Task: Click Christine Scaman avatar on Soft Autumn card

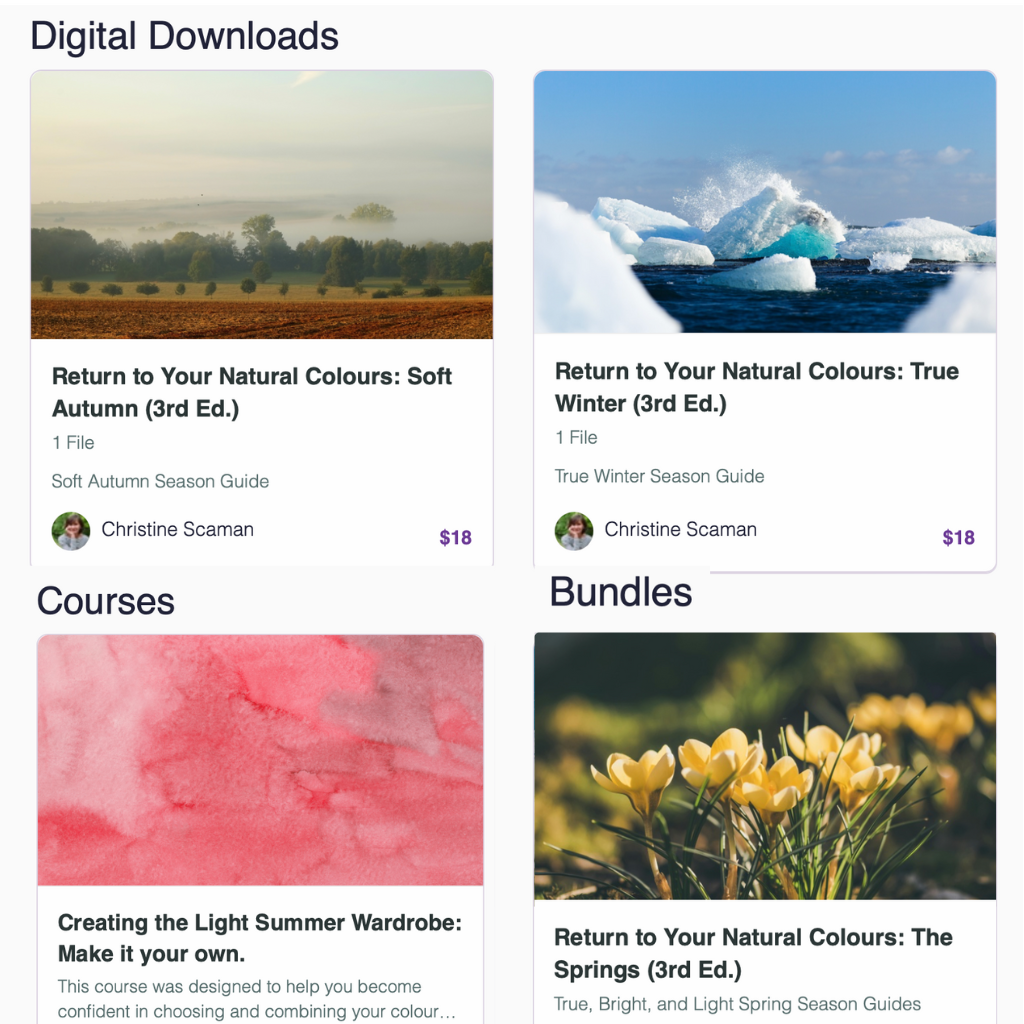Action: click(71, 531)
